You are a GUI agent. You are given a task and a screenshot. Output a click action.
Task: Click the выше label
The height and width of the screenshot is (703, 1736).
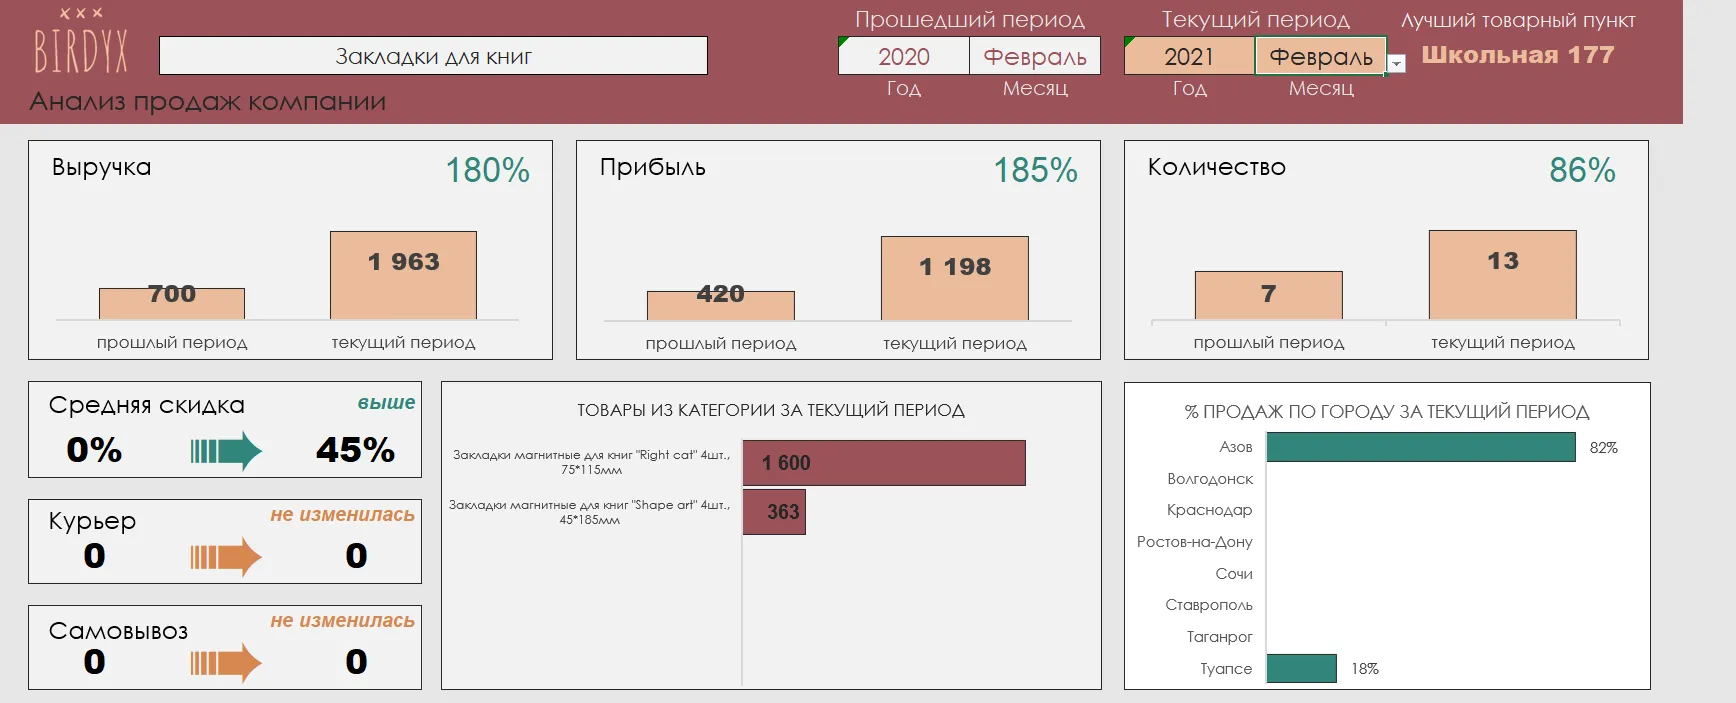tap(386, 403)
